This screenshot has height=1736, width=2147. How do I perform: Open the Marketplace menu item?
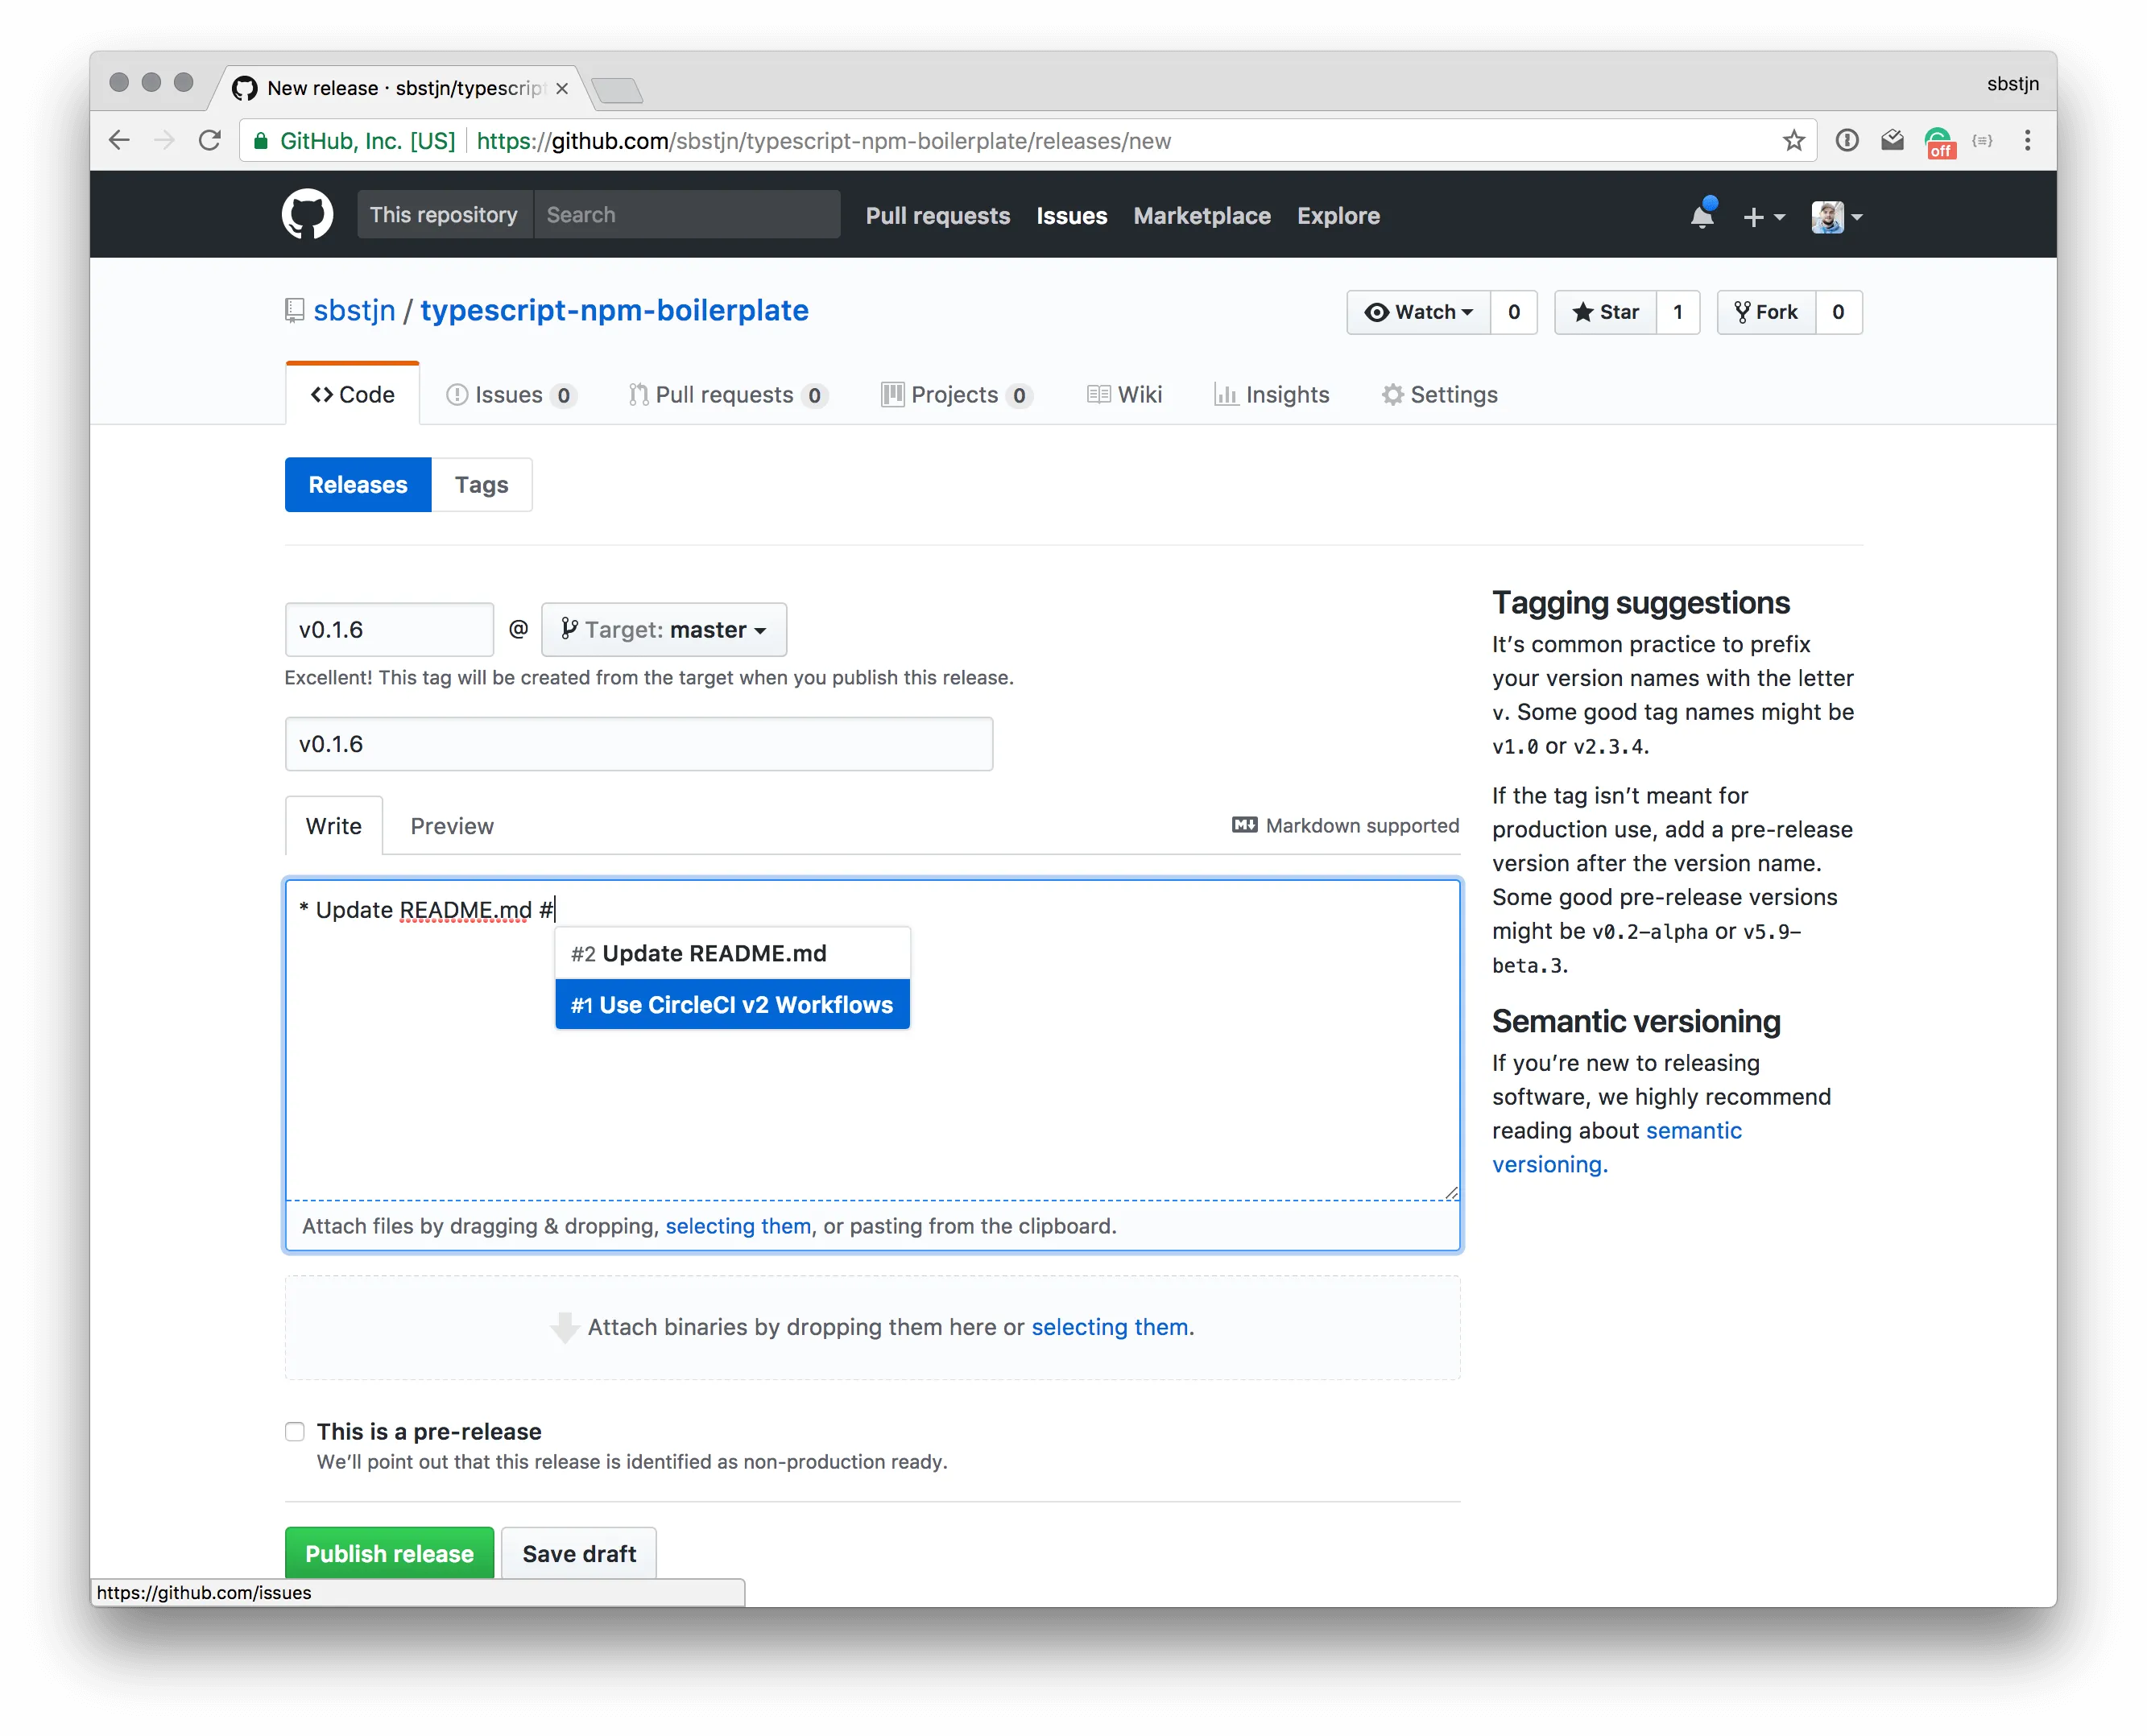1201,216
